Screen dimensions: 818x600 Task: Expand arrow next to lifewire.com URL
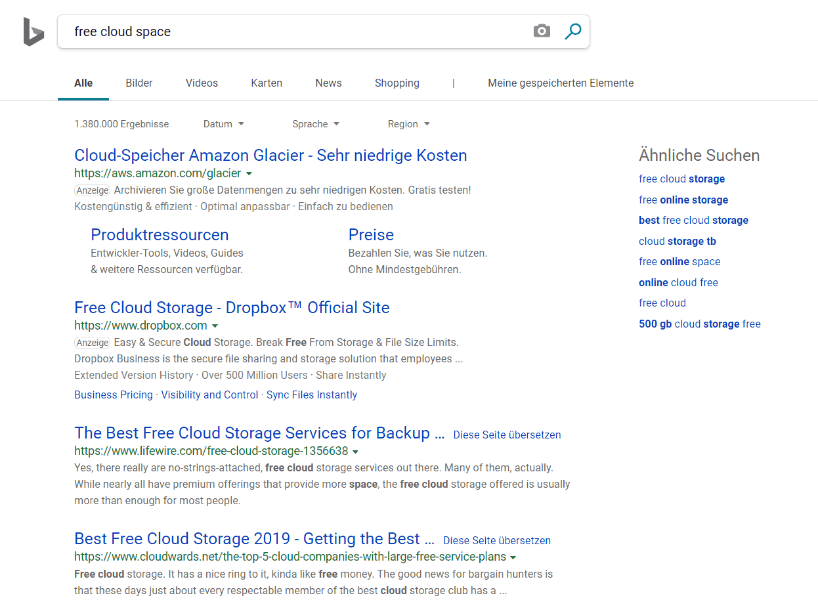(x=356, y=451)
